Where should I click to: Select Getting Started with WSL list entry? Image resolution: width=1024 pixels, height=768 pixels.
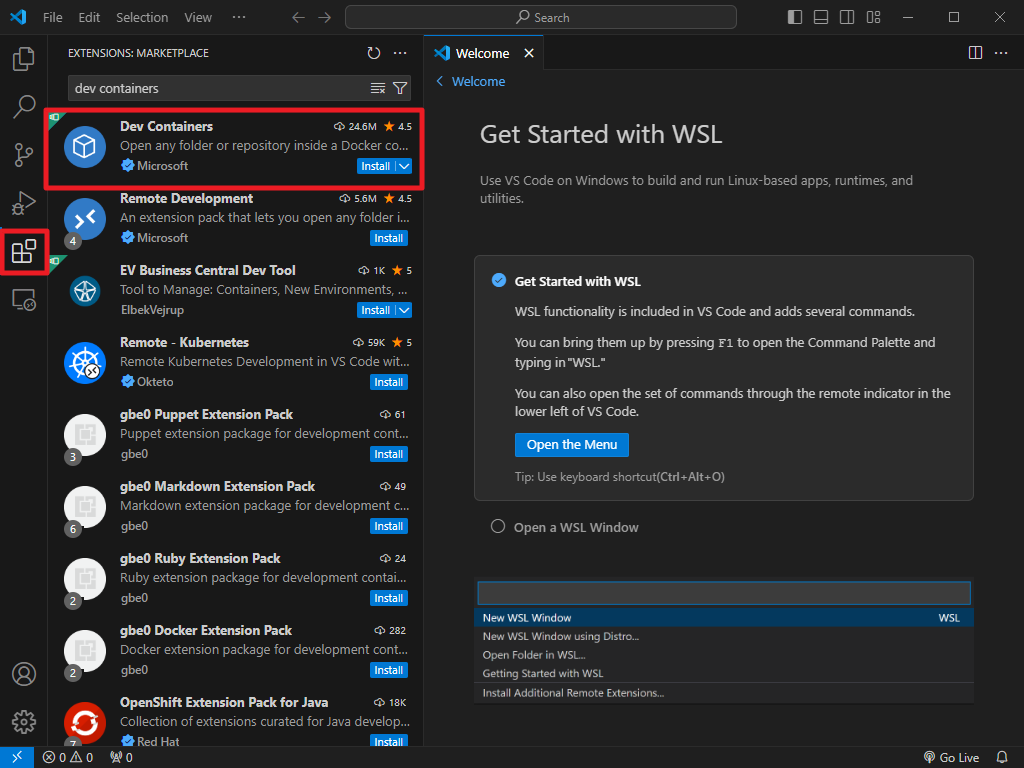pyautogui.click(x=724, y=673)
